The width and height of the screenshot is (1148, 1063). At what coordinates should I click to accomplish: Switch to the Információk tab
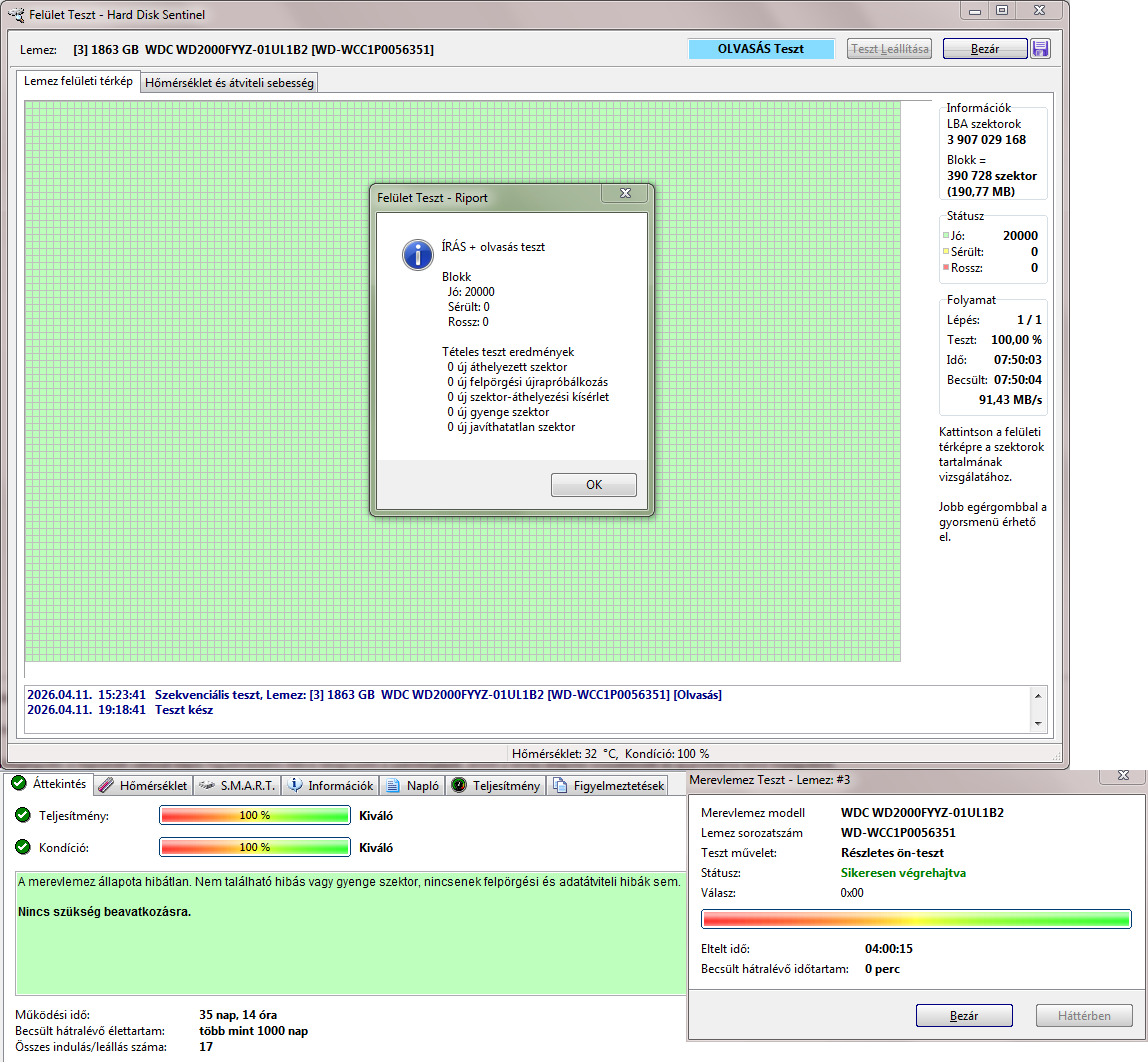point(330,786)
